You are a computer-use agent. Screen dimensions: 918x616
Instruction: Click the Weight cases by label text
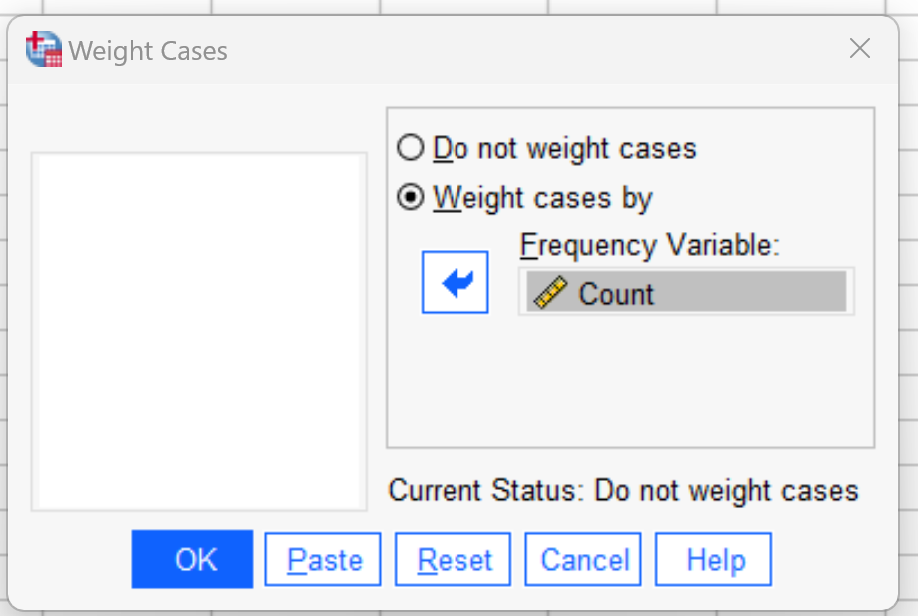543,198
